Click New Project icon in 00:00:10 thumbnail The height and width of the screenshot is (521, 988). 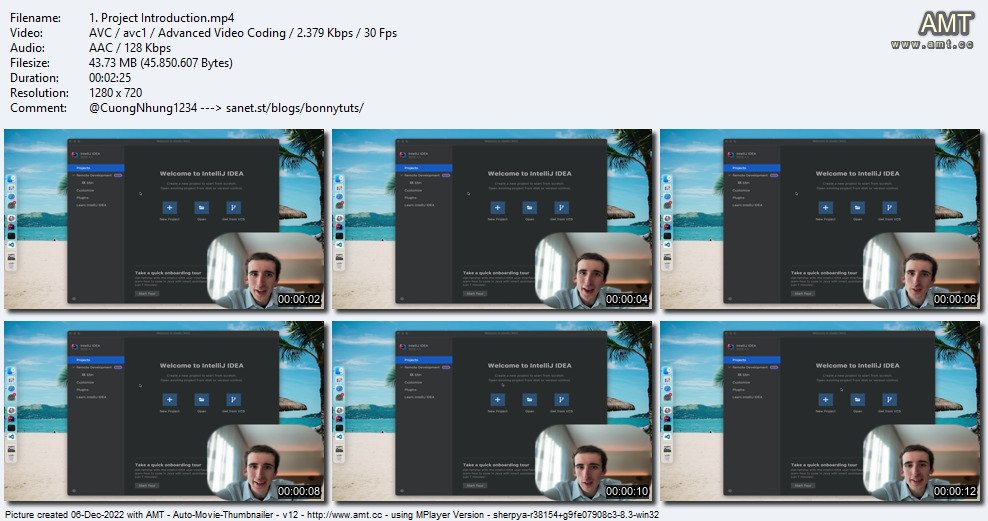click(x=498, y=399)
